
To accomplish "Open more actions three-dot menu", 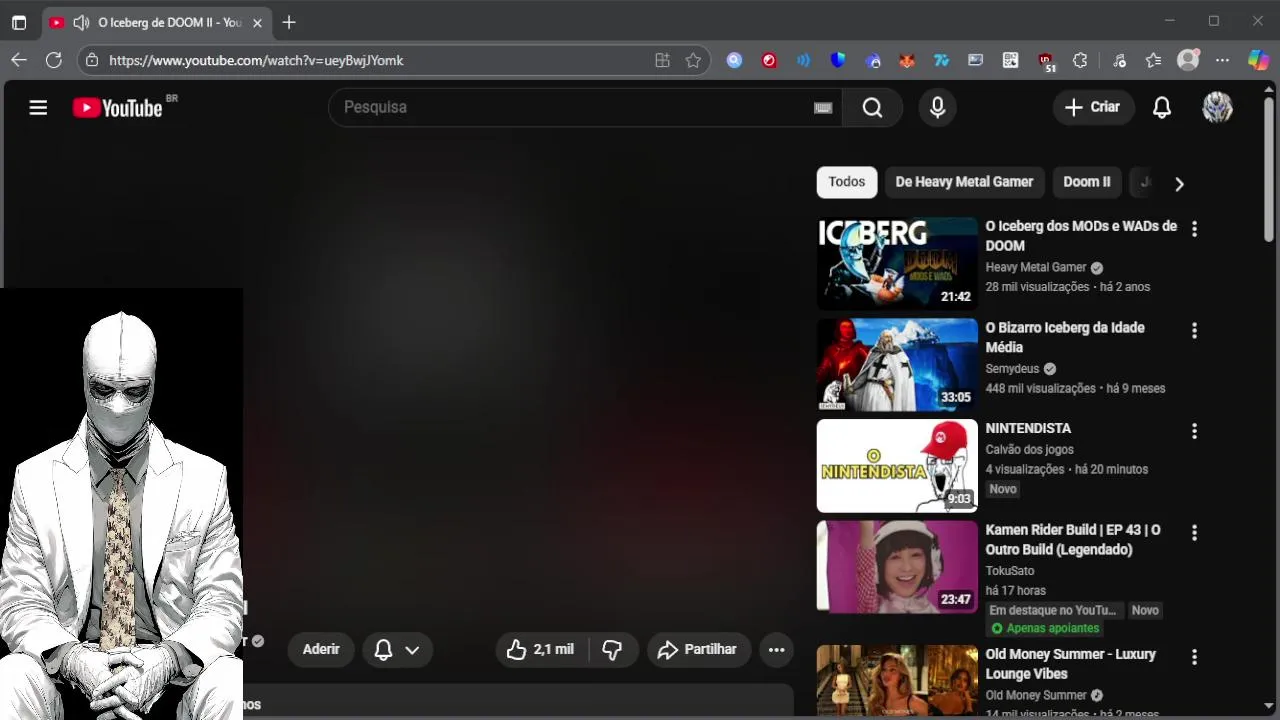I will [x=776, y=649].
